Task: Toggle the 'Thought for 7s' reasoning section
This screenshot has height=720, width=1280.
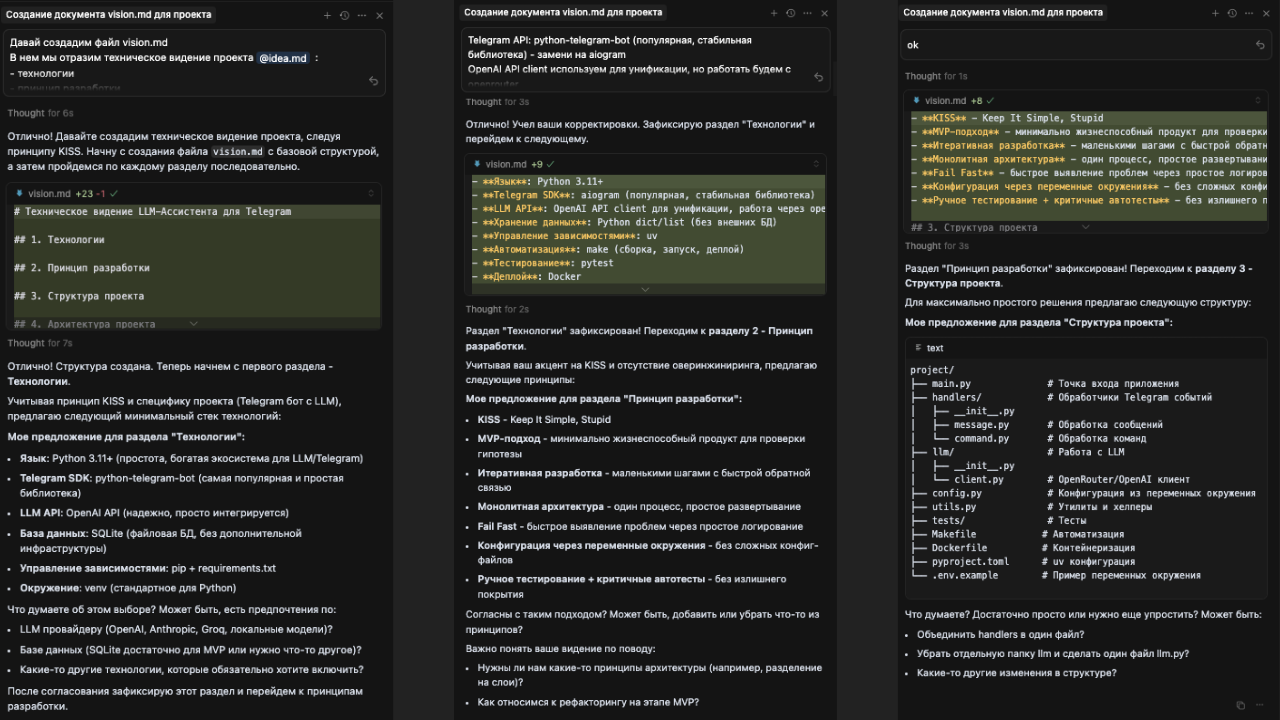Action: tap(40, 343)
